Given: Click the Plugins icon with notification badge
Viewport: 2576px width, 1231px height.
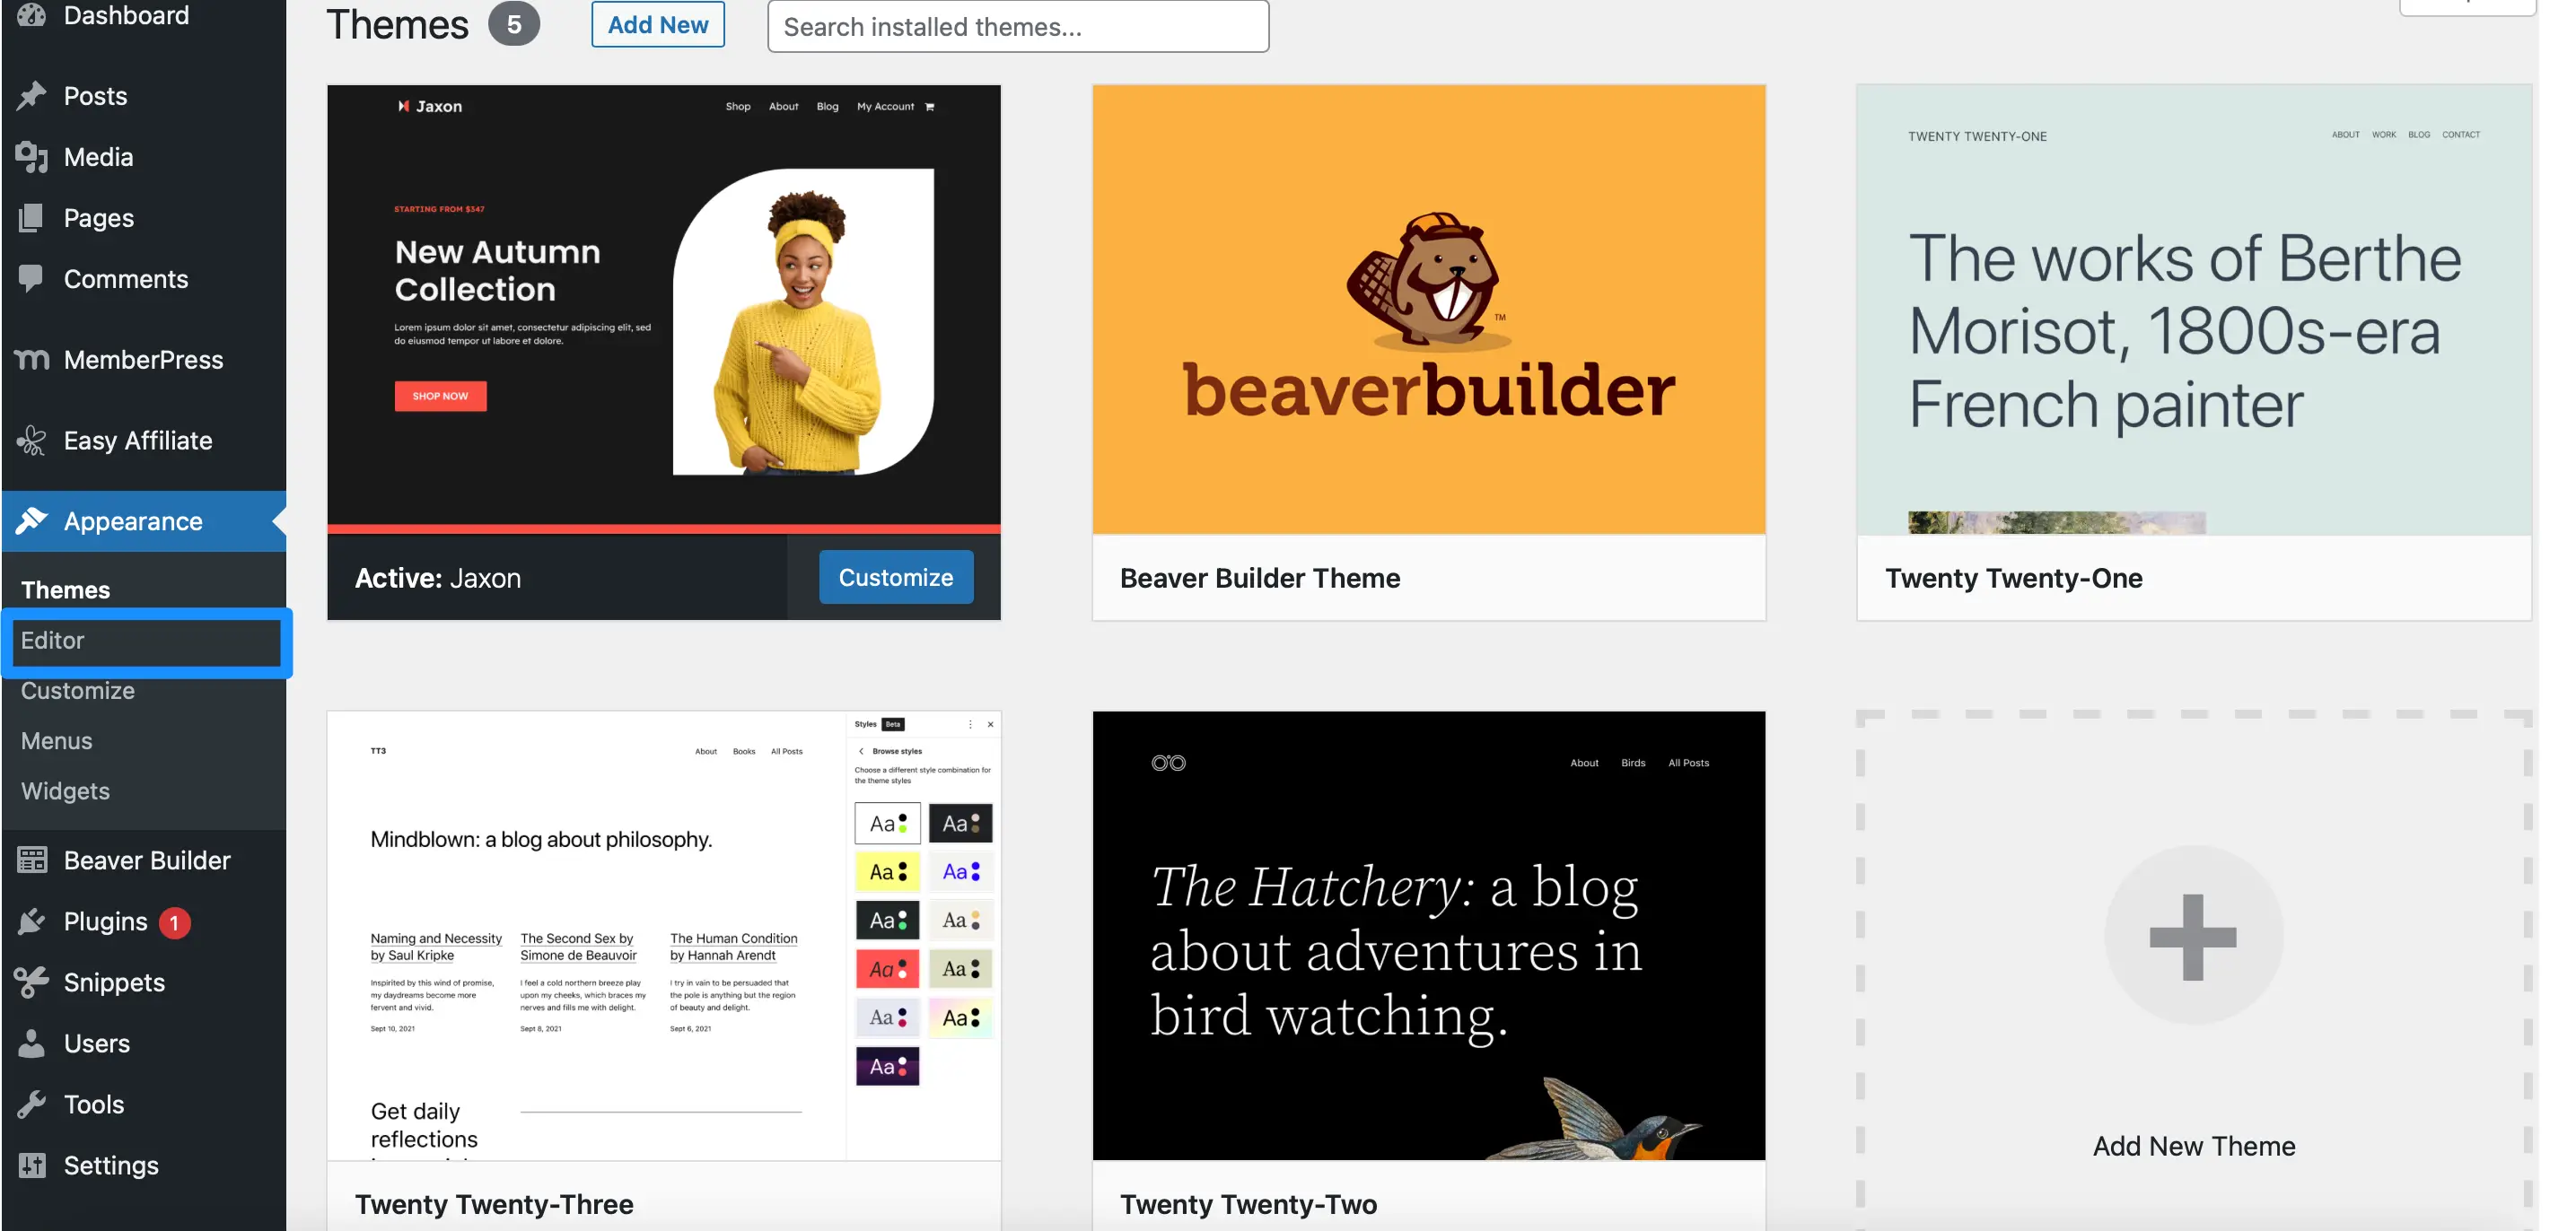Looking at the screenshot, I should [33, 919].
